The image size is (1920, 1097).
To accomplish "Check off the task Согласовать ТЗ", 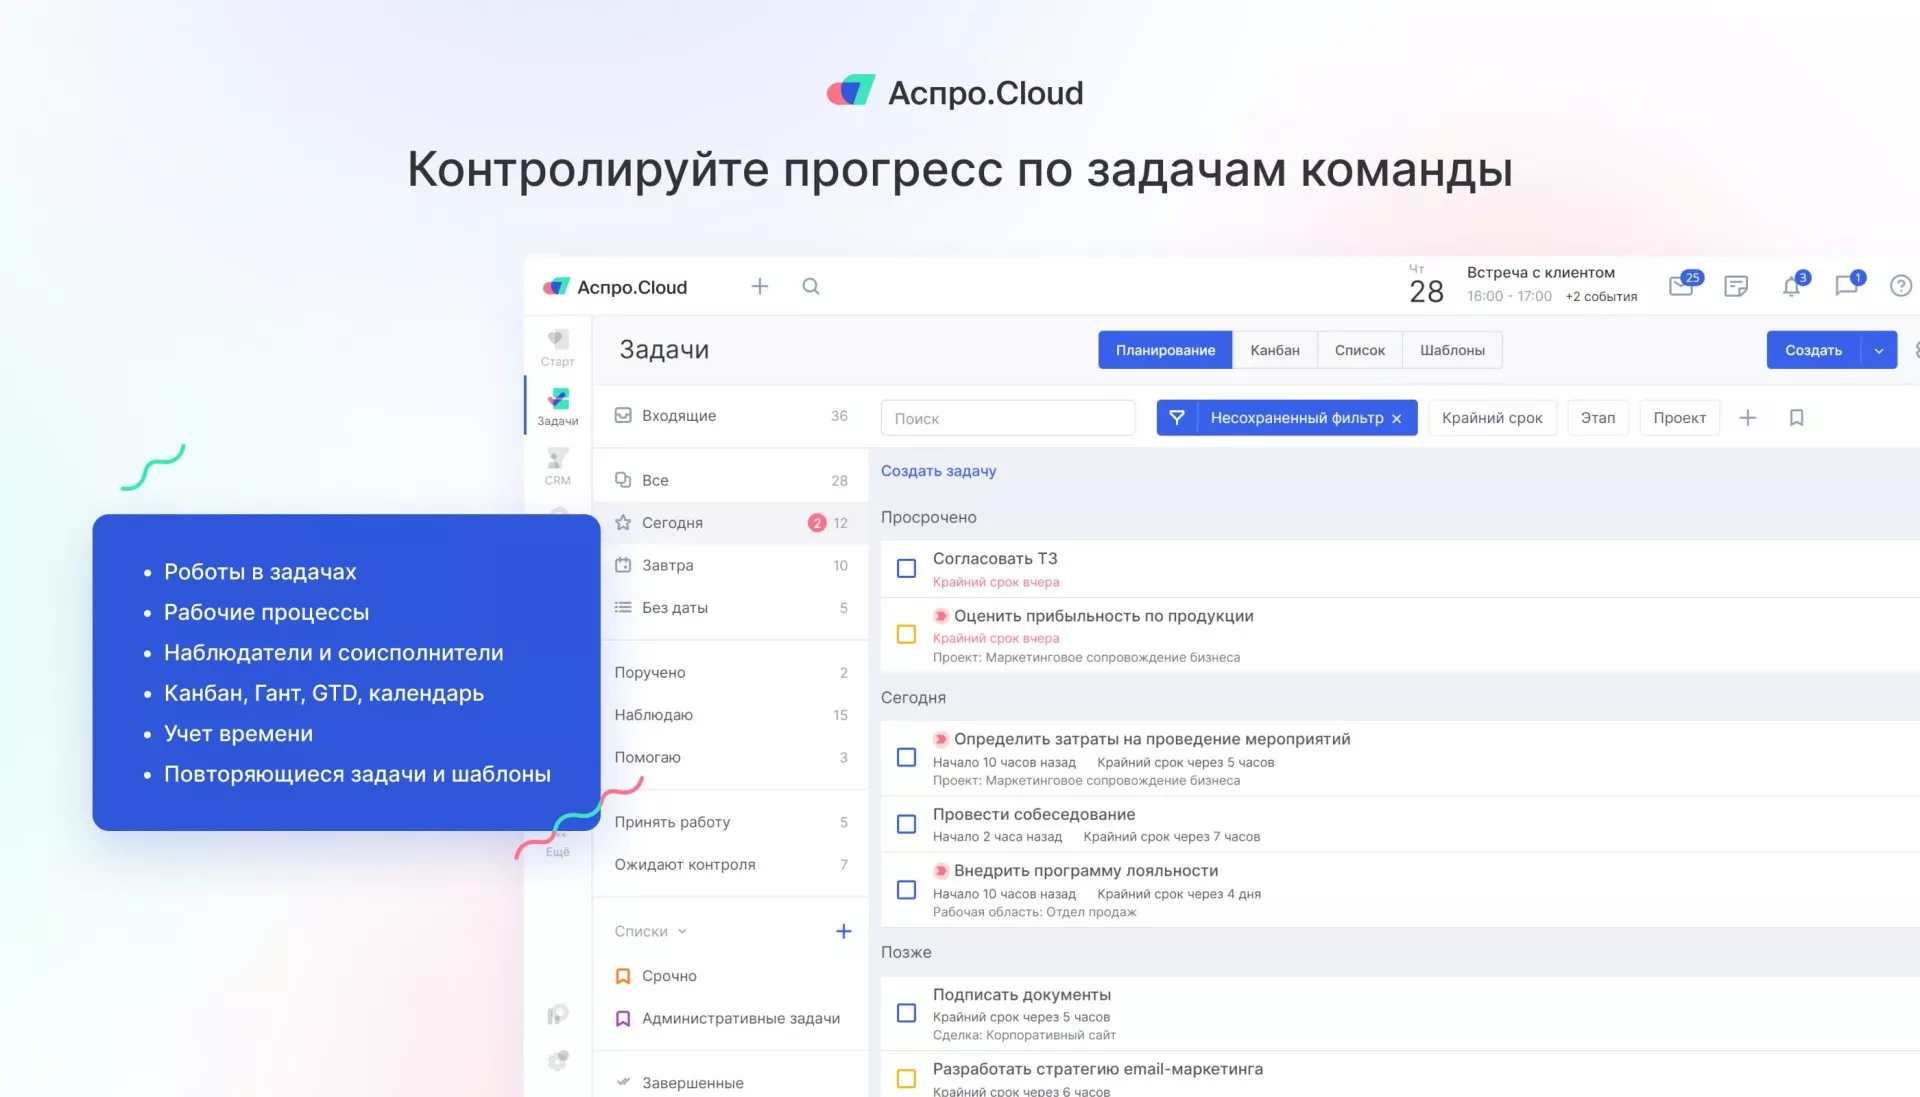I will point(906,568).
